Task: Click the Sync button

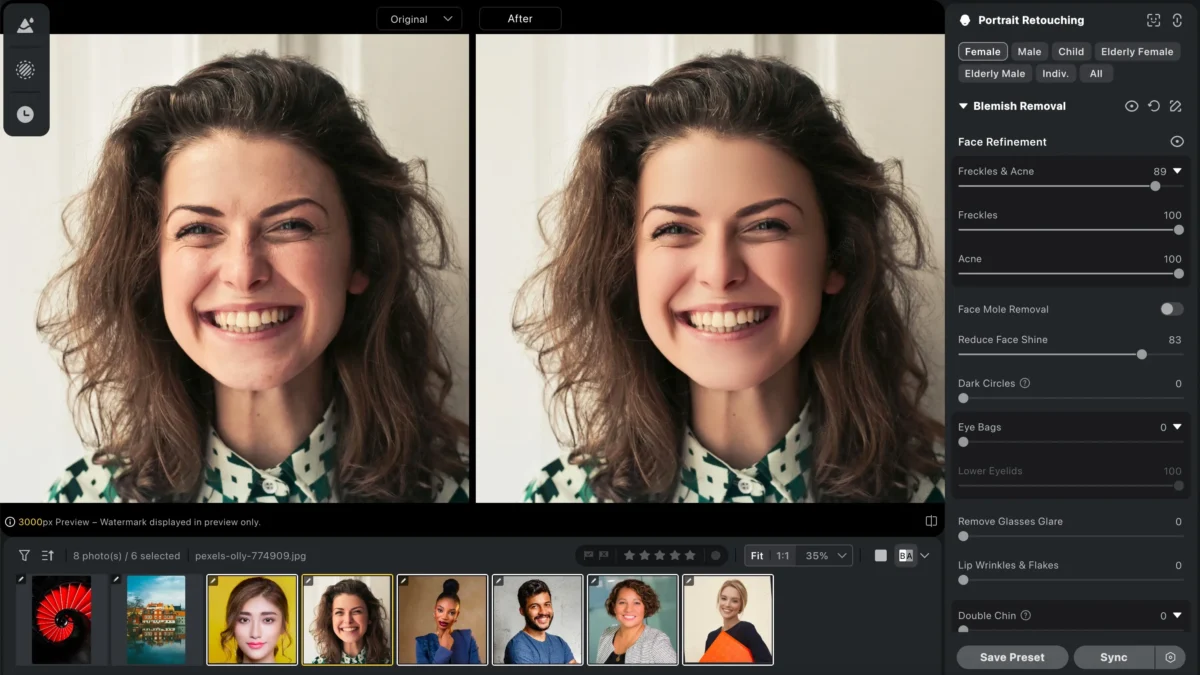Action: (x=1113, y=657)
